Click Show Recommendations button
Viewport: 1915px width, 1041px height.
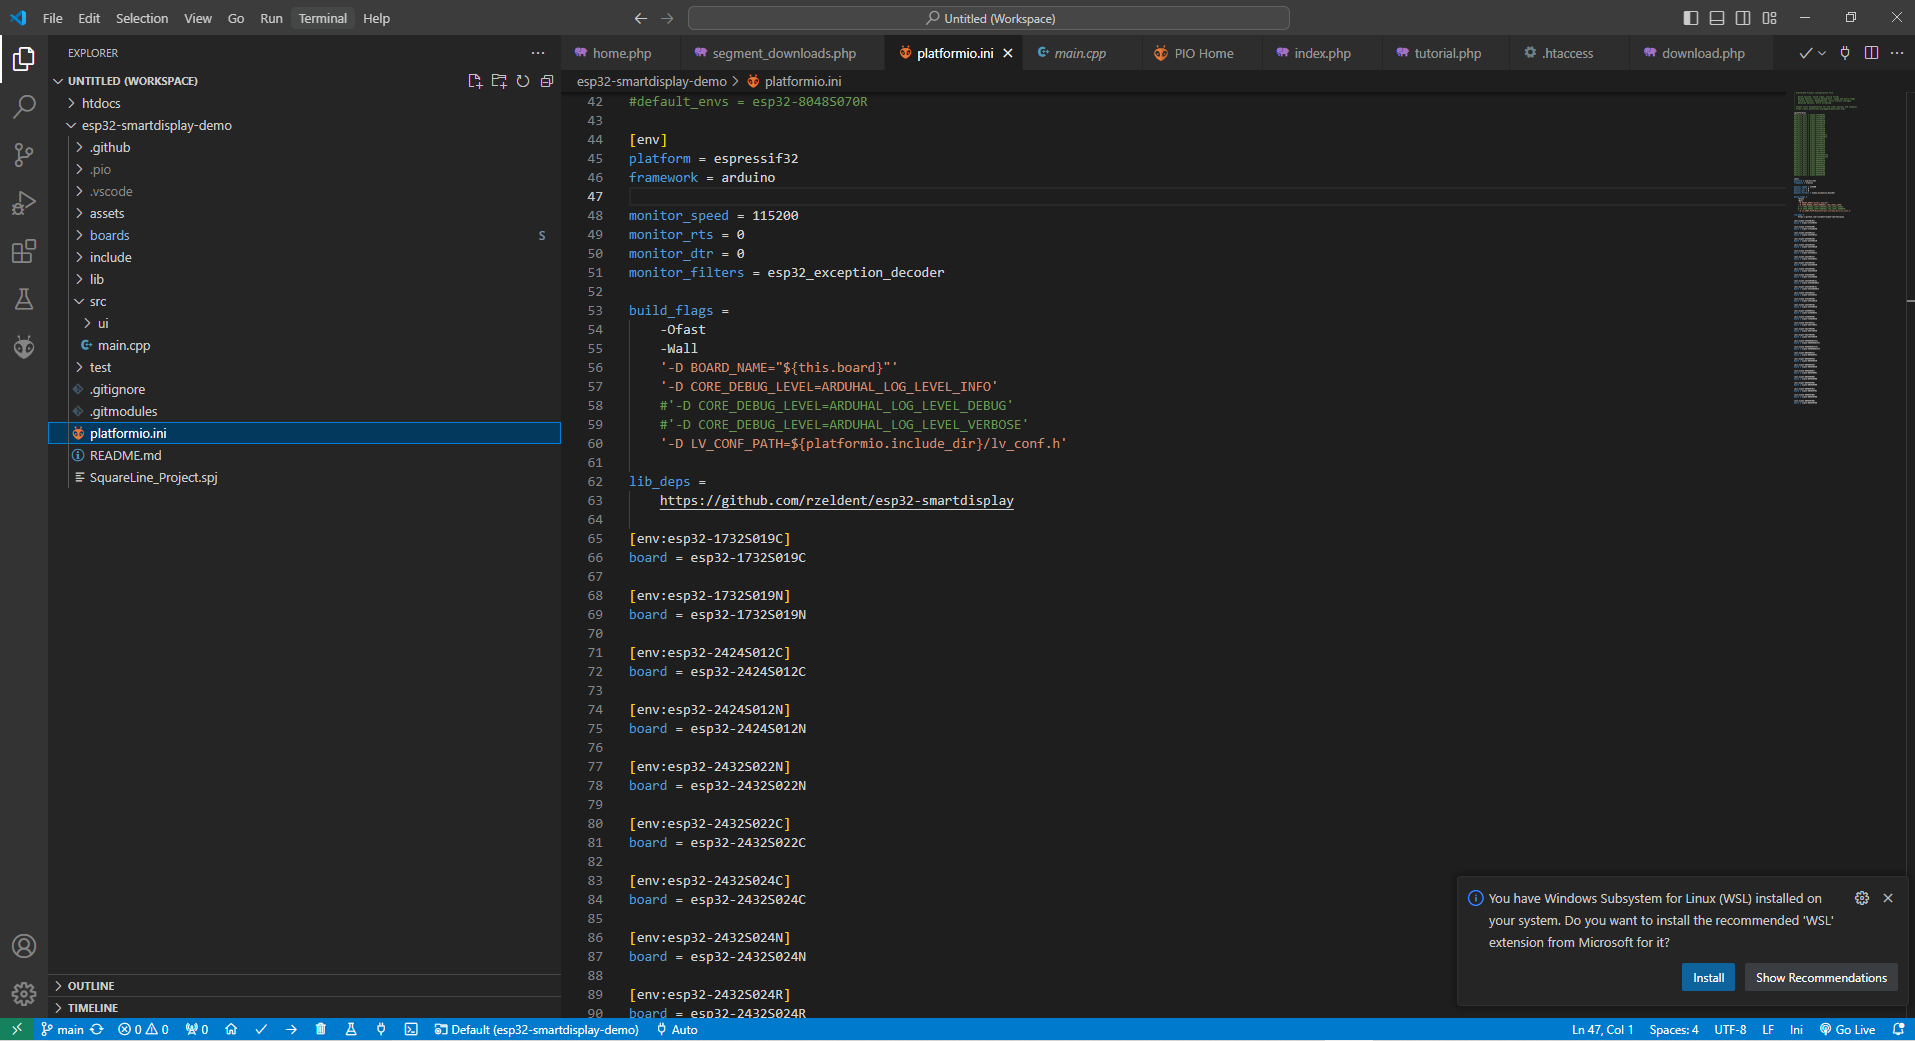[x=1821, y=978]
